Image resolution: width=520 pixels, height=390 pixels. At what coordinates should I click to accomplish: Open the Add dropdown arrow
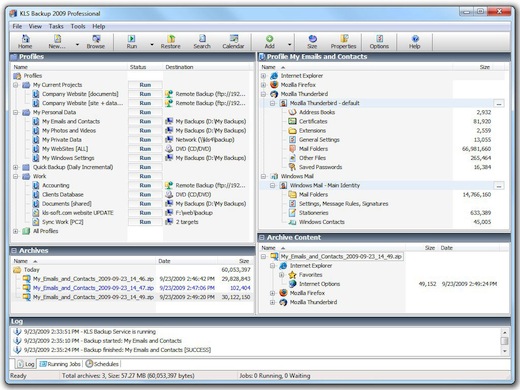289,44
